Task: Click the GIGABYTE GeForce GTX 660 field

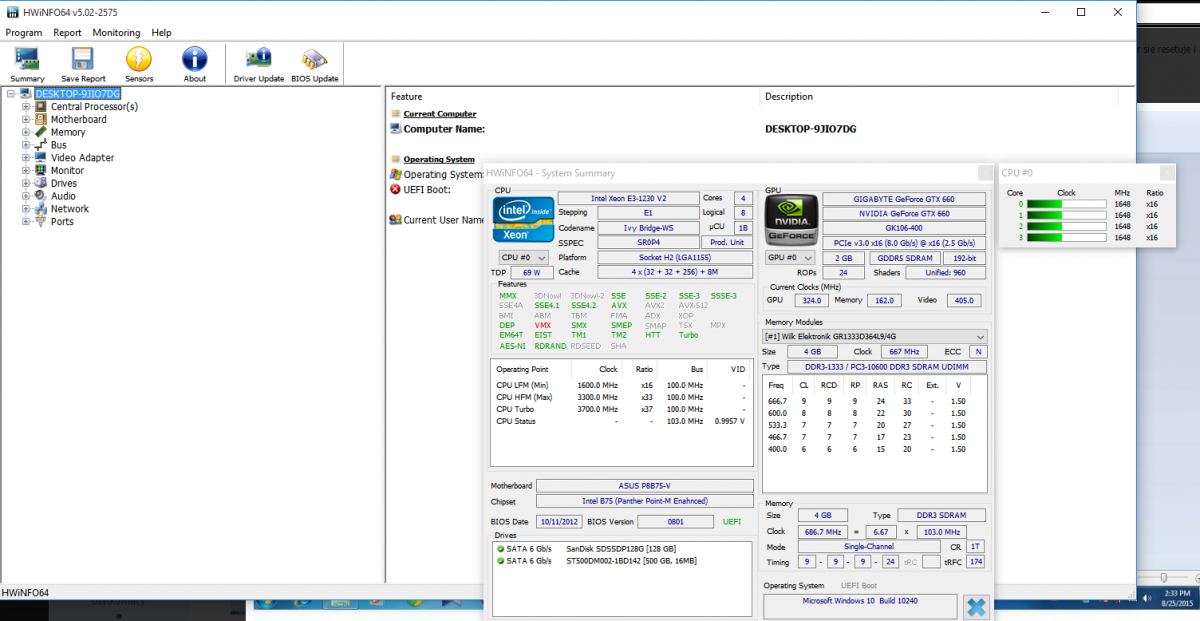Action: (x=904, y=198)
